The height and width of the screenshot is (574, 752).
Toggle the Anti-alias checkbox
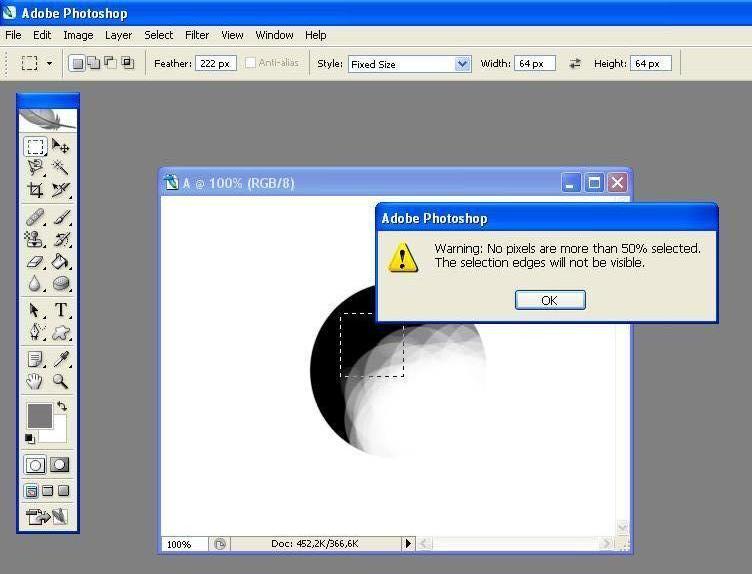point(250,63)
